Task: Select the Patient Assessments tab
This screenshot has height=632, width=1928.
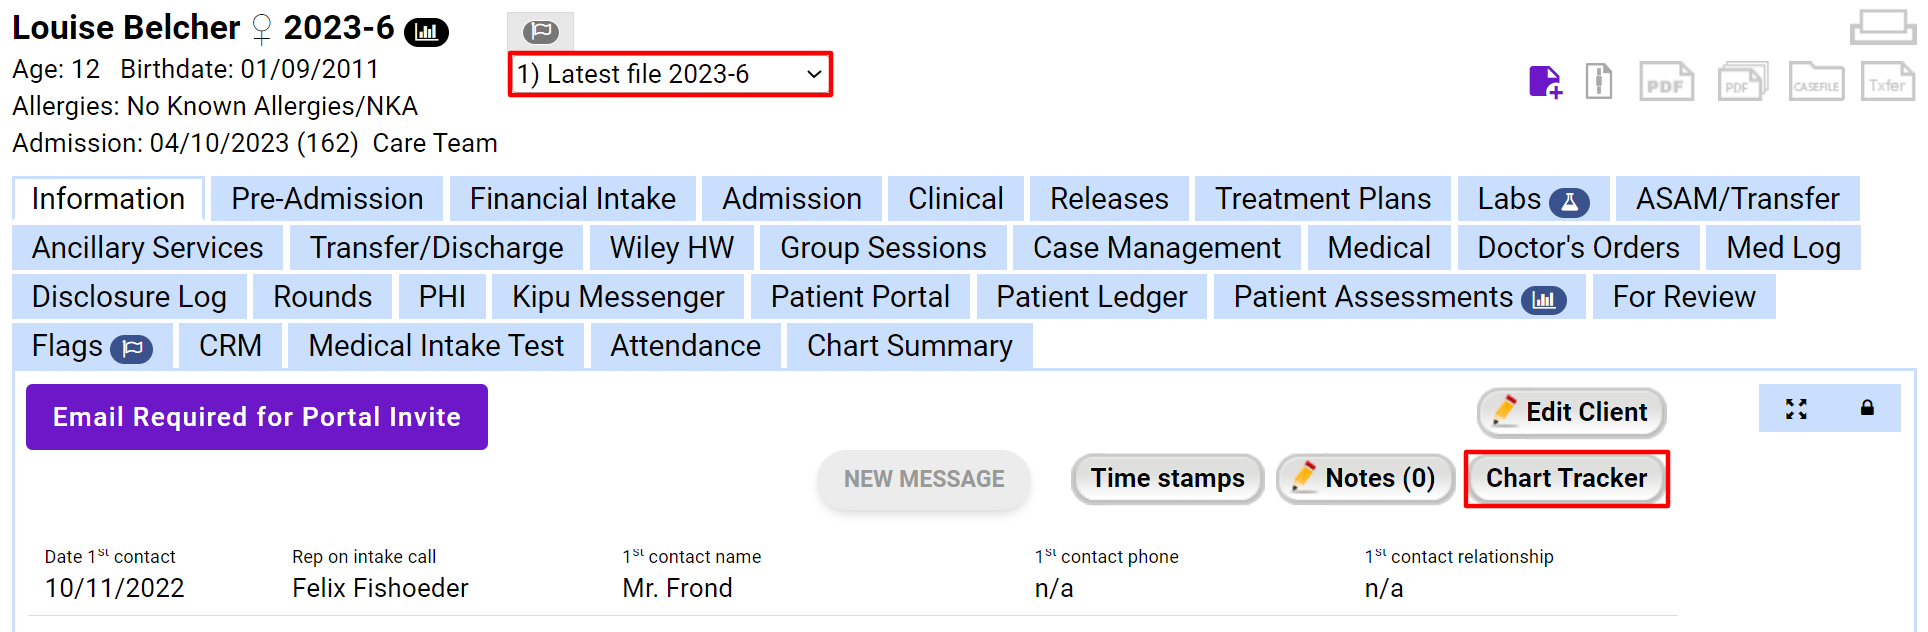Action: (1398, 297)
